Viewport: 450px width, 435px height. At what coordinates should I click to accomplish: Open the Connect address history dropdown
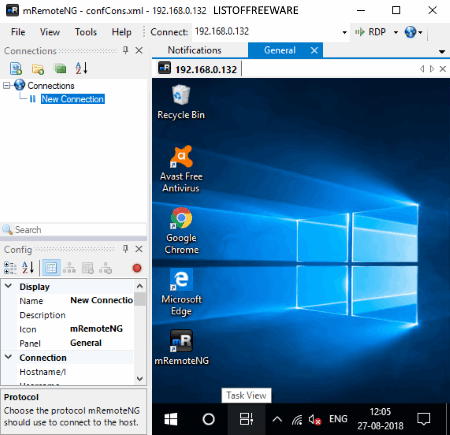coord(344,32)
